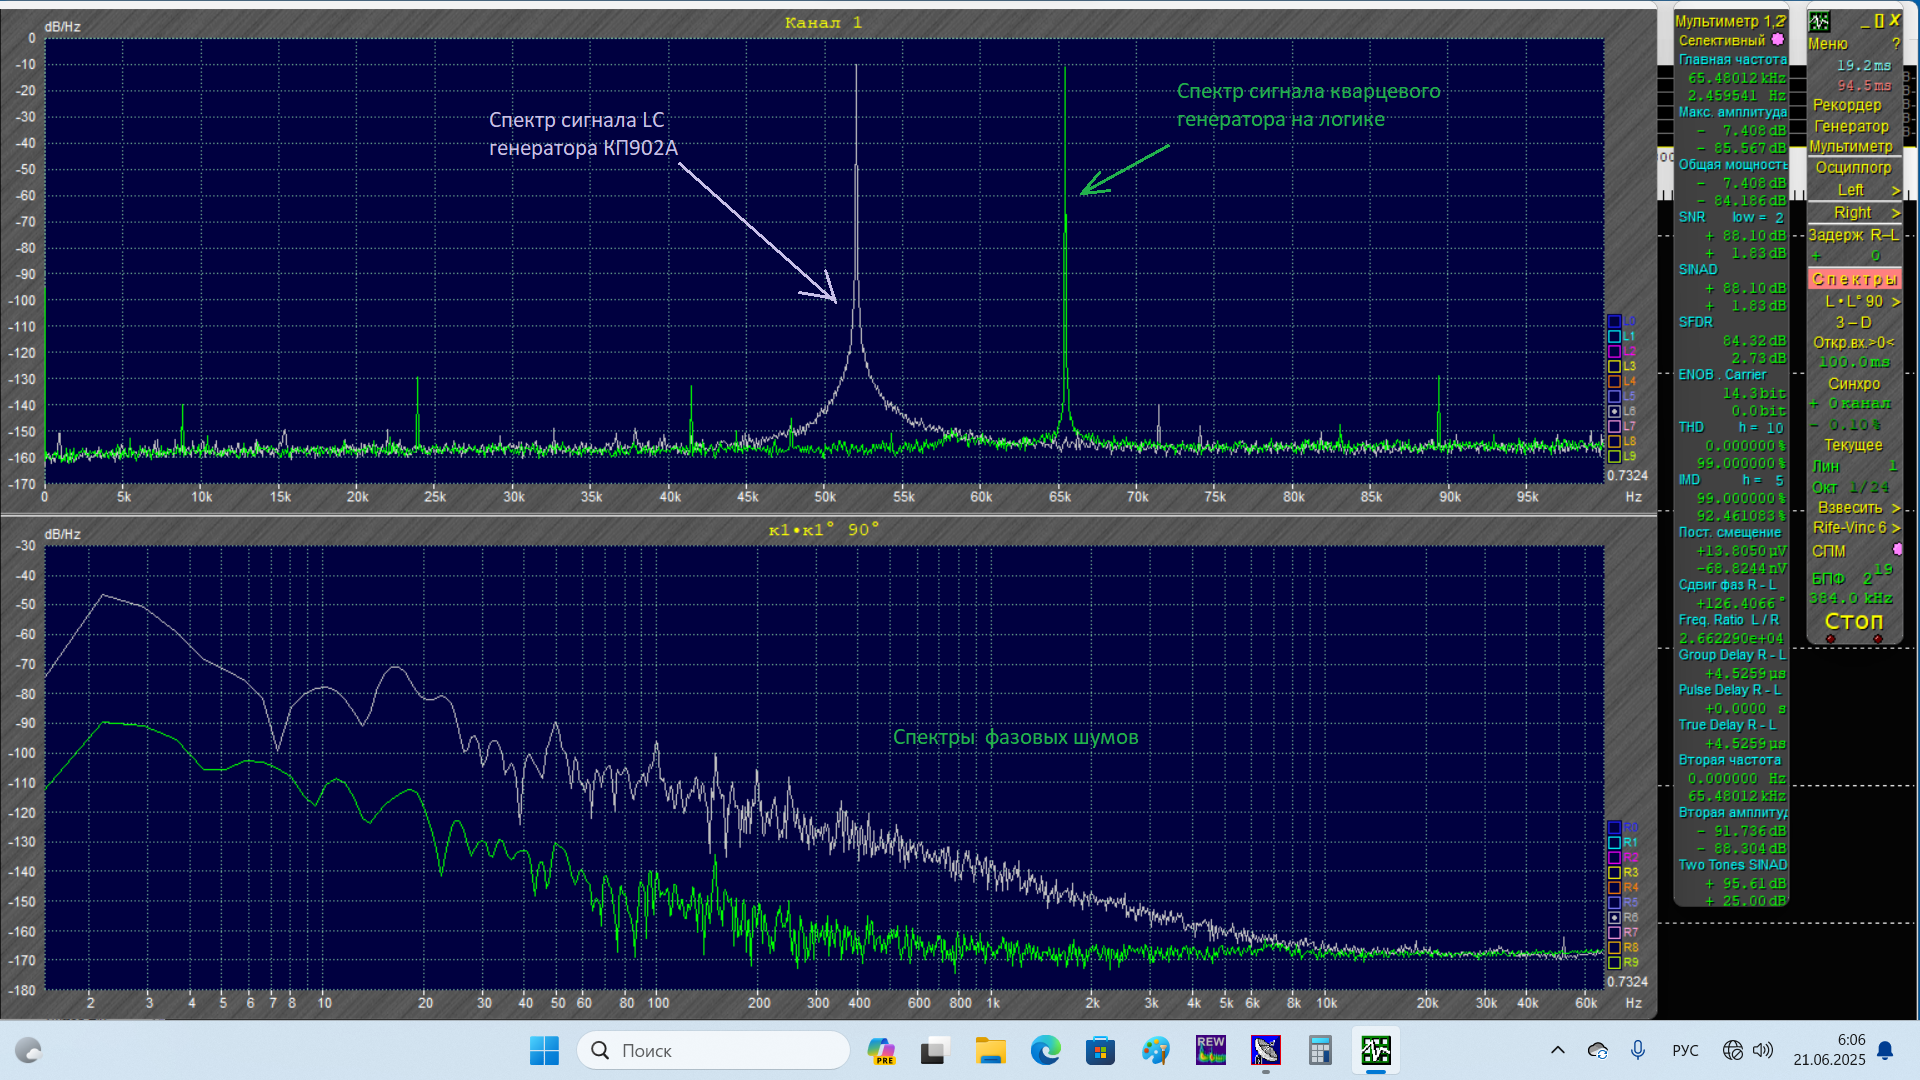This screenshot has height=1080, width=1920.
Task: Open REW app from the taskbar
Action: 1210,1051
